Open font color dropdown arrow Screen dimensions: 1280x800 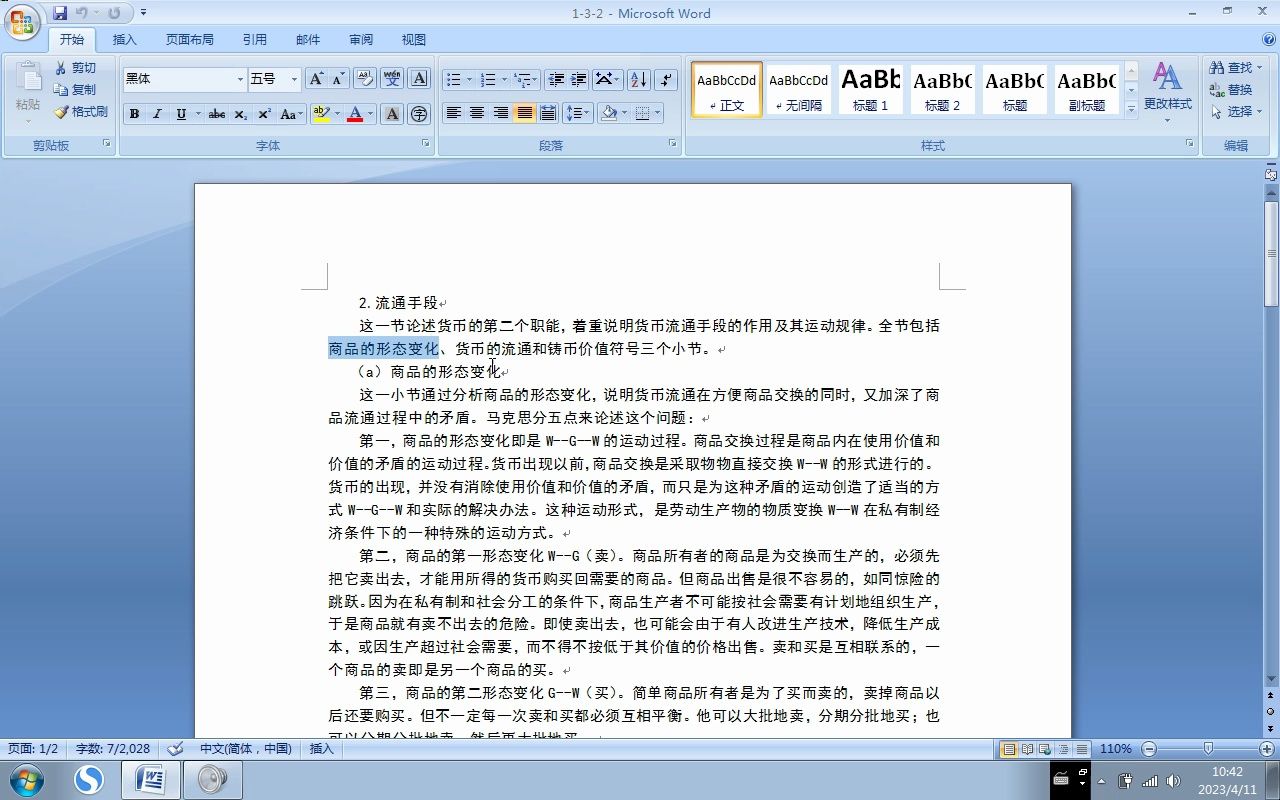pos(370,114)
